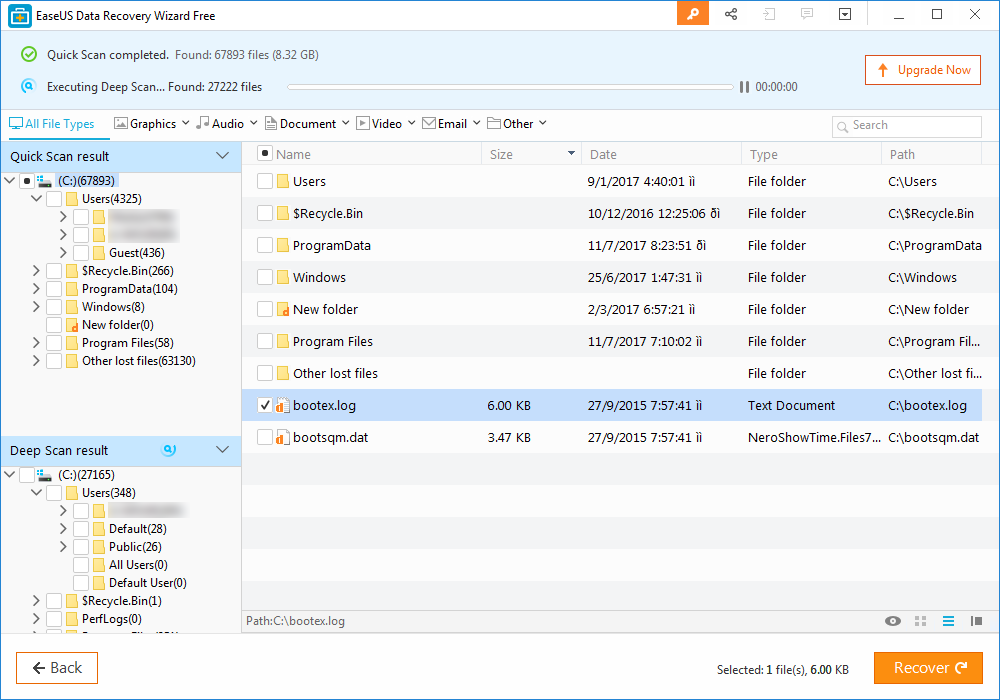
Task: Collapse the Deep Scan result panel
Action: click(223, 449)
